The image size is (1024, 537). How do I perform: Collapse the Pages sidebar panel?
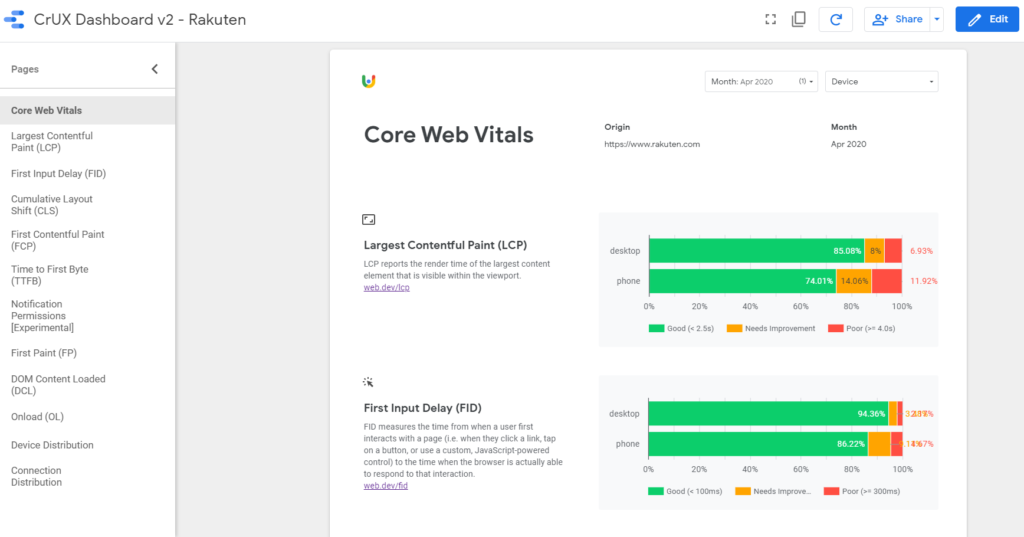click(155, 69)
